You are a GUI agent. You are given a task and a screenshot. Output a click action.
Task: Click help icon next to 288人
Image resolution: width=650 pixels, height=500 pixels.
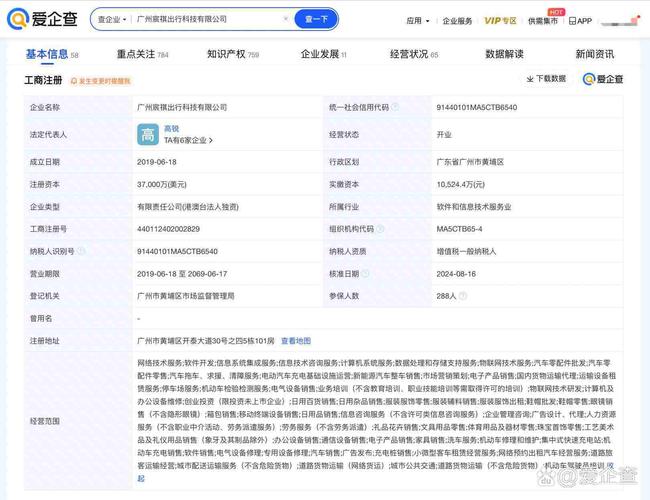463,296
